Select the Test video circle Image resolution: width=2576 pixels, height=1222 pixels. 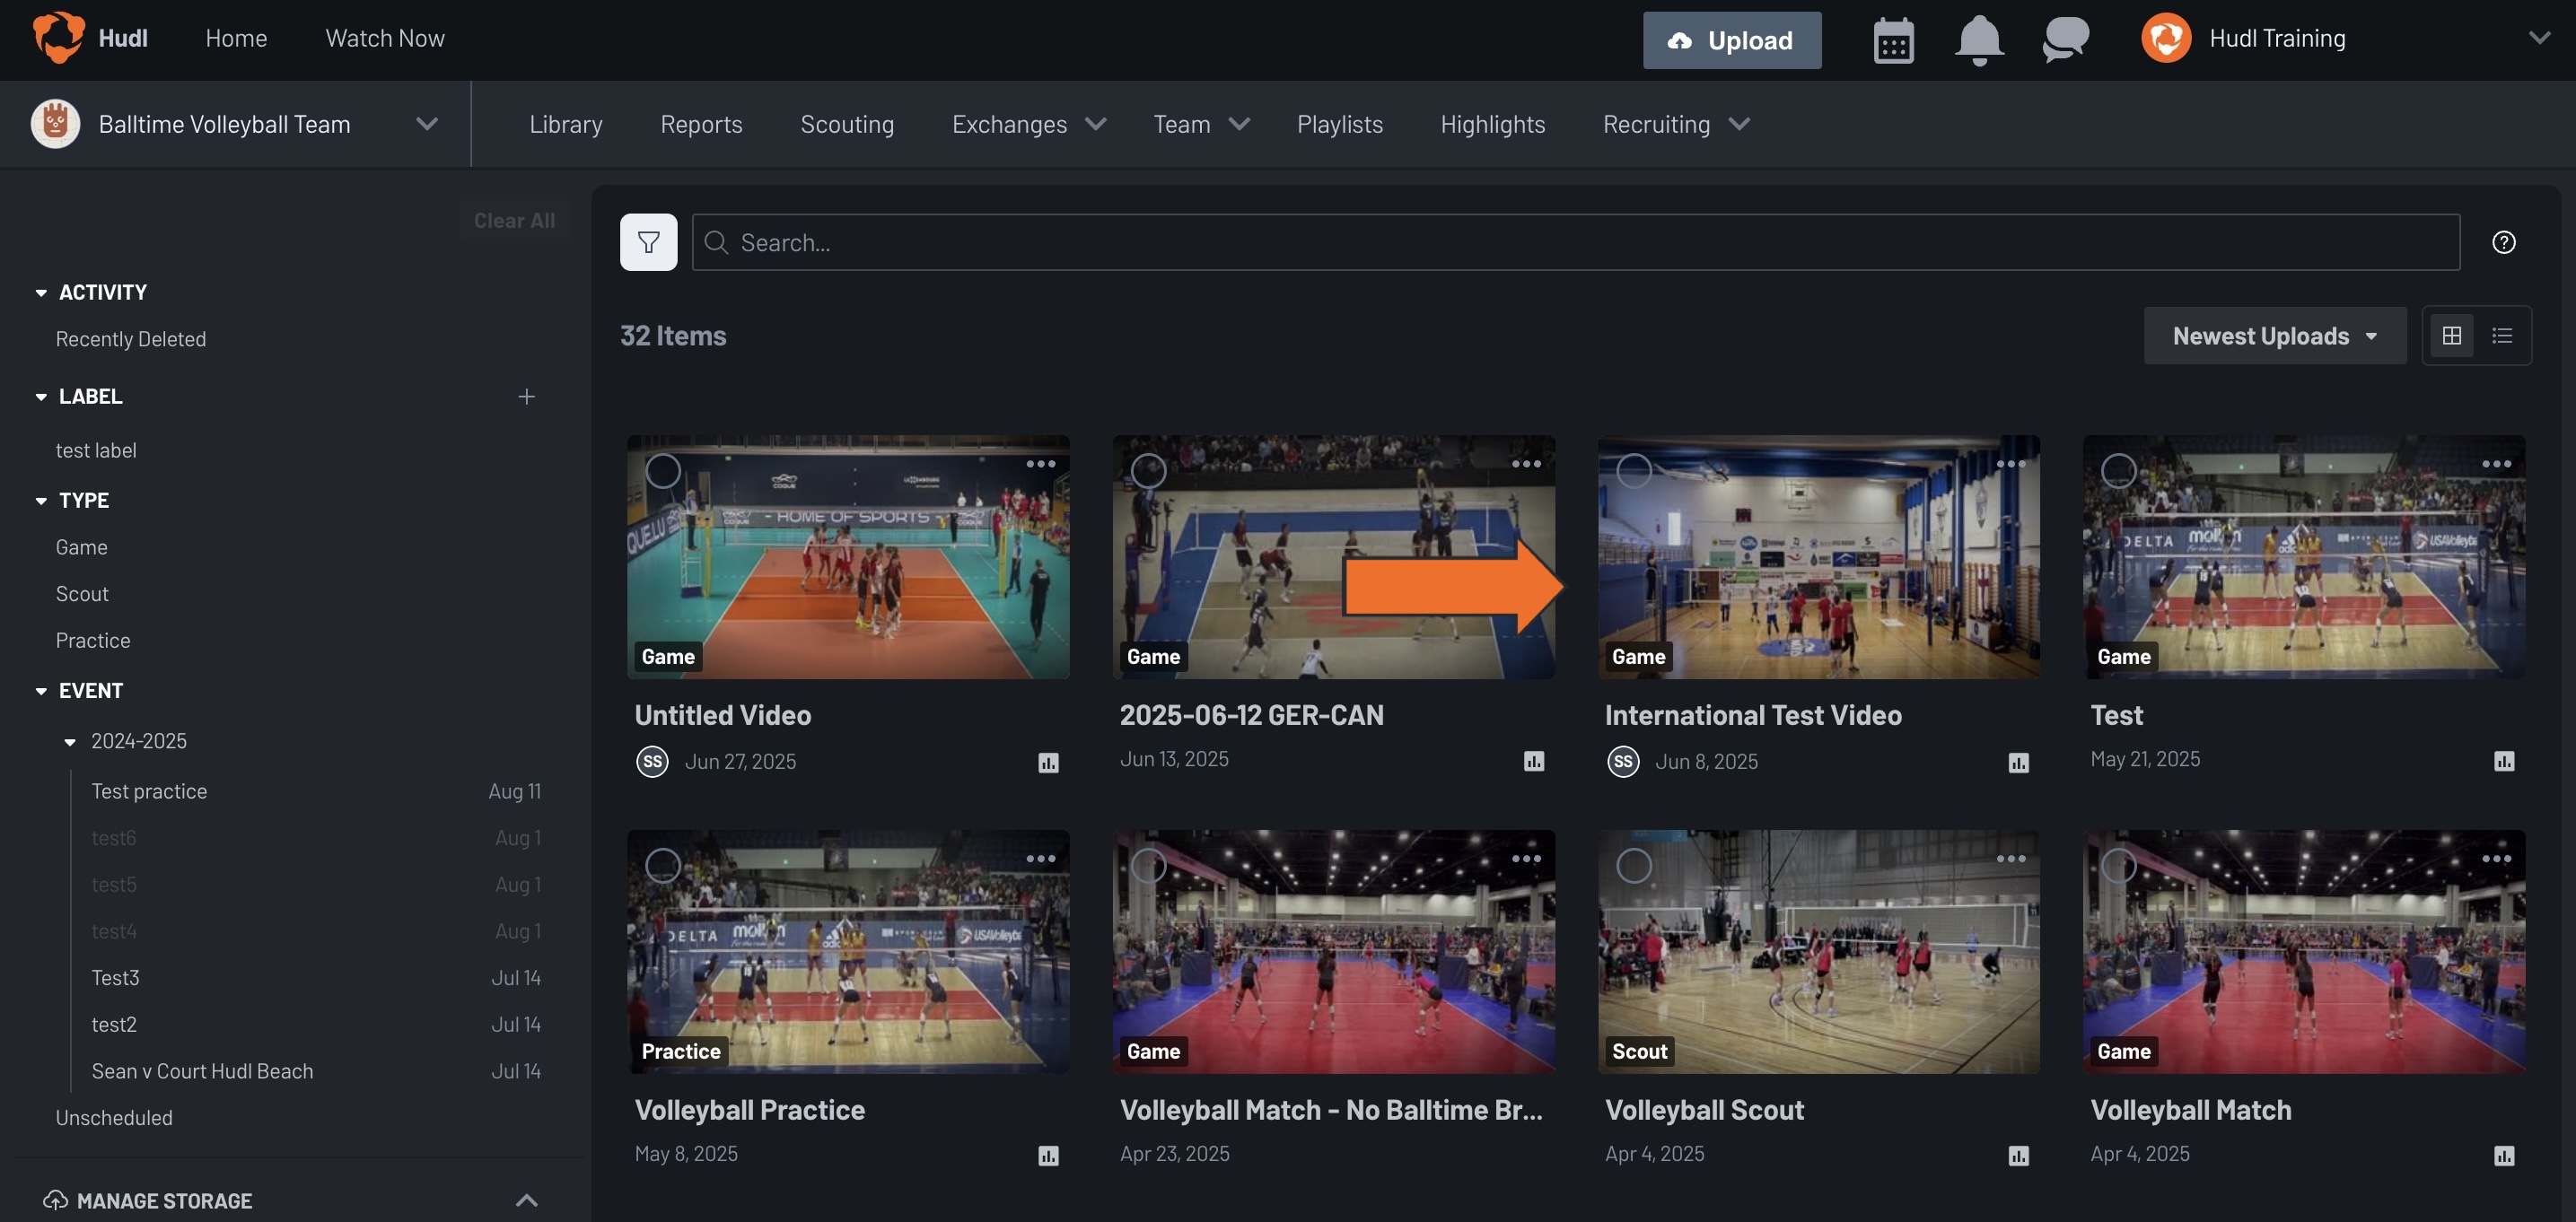click(x=2118, y=471)
